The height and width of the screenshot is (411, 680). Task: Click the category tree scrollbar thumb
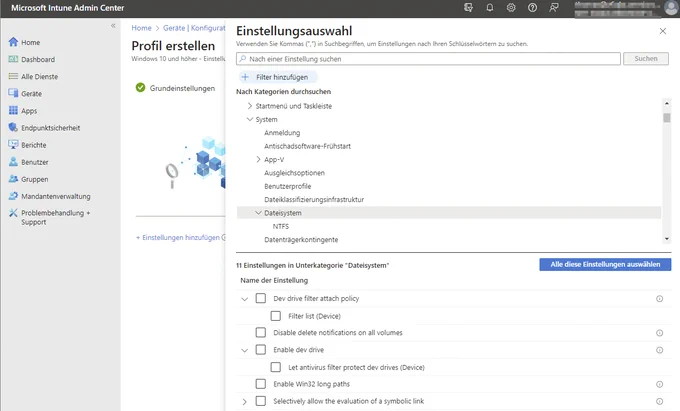click(667, 118)
